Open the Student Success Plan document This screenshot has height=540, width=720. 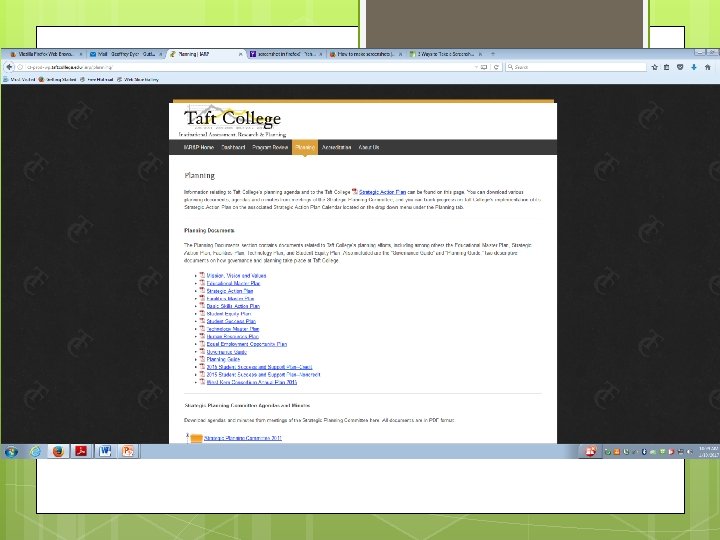pyautogui.click(x=231, y=321)
